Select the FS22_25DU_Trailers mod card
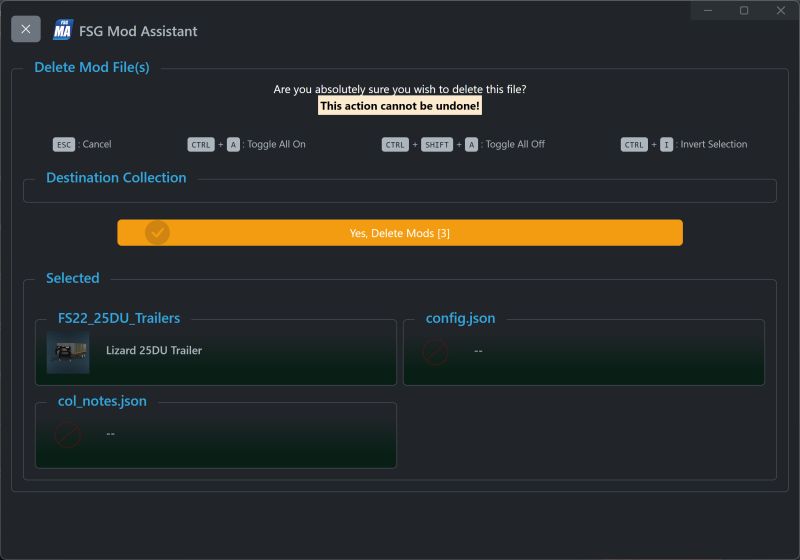This screenshot has height=560, width=800. tap(216, 352)
